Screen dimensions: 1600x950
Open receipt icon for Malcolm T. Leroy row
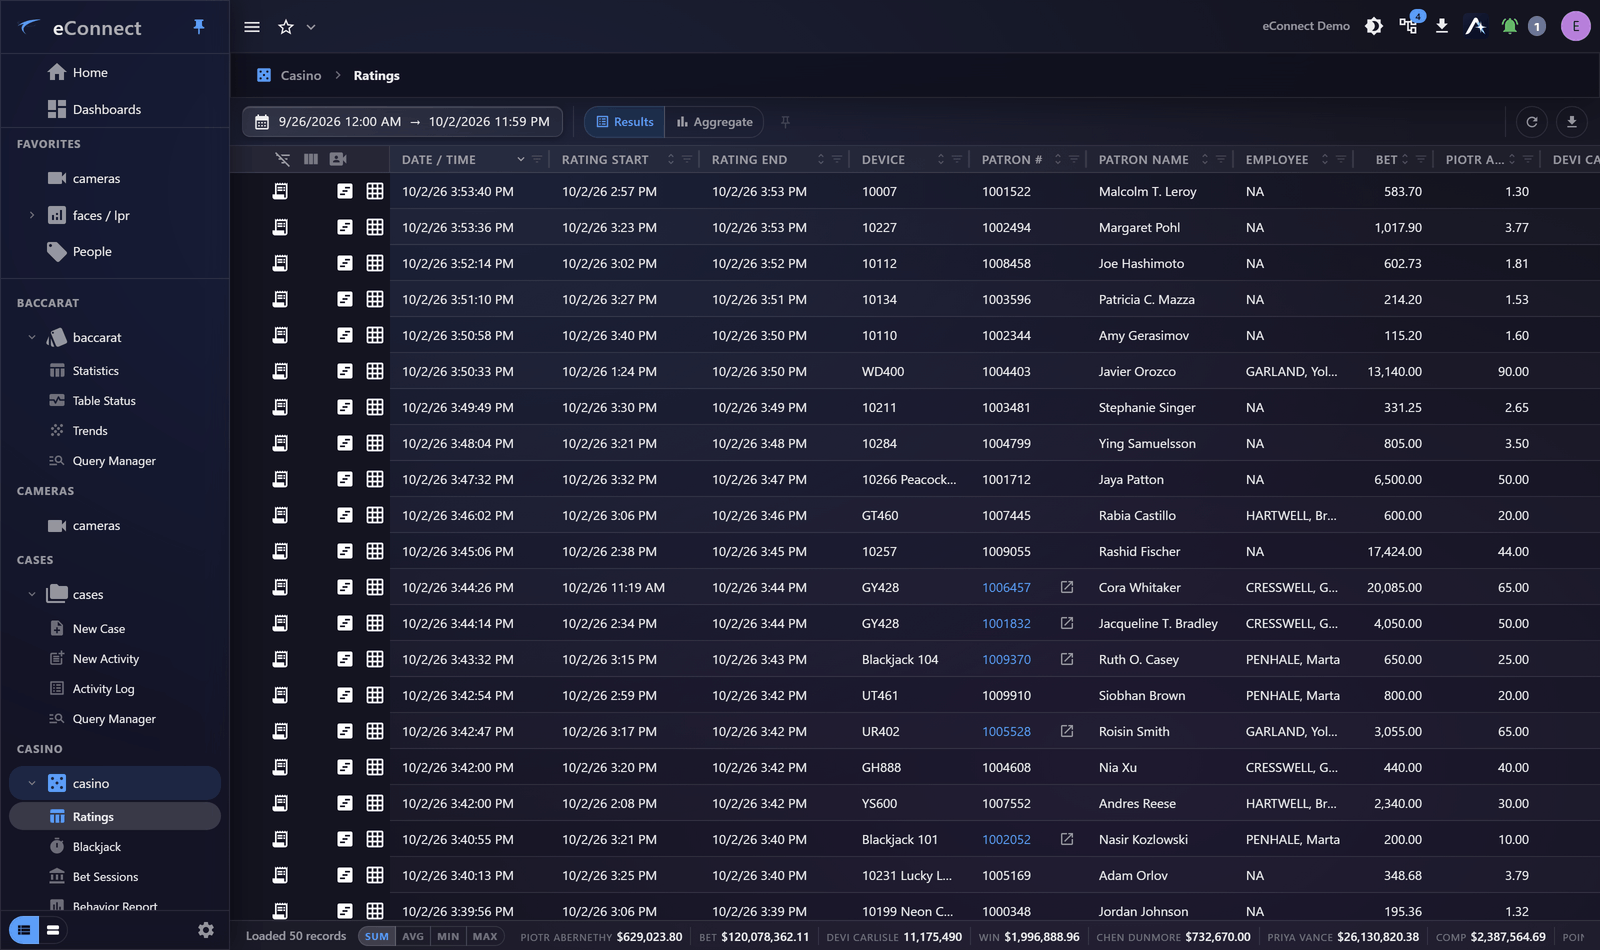(x=280, y=191)
